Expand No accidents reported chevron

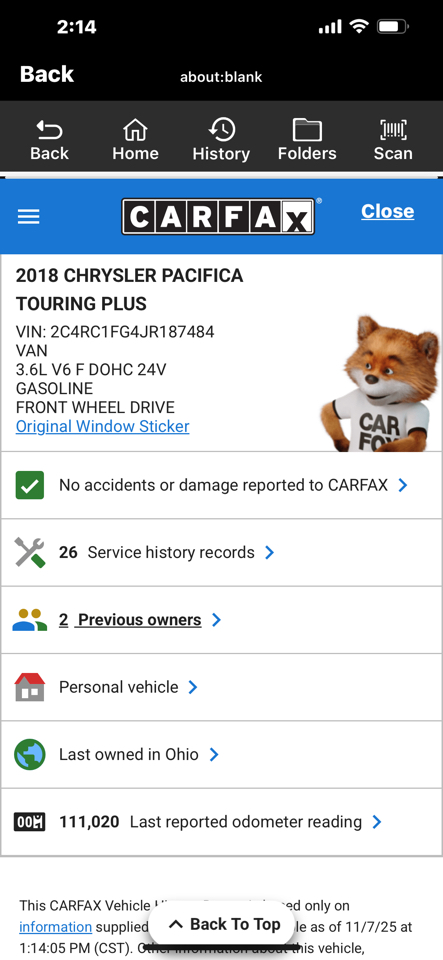coord(403,485)
